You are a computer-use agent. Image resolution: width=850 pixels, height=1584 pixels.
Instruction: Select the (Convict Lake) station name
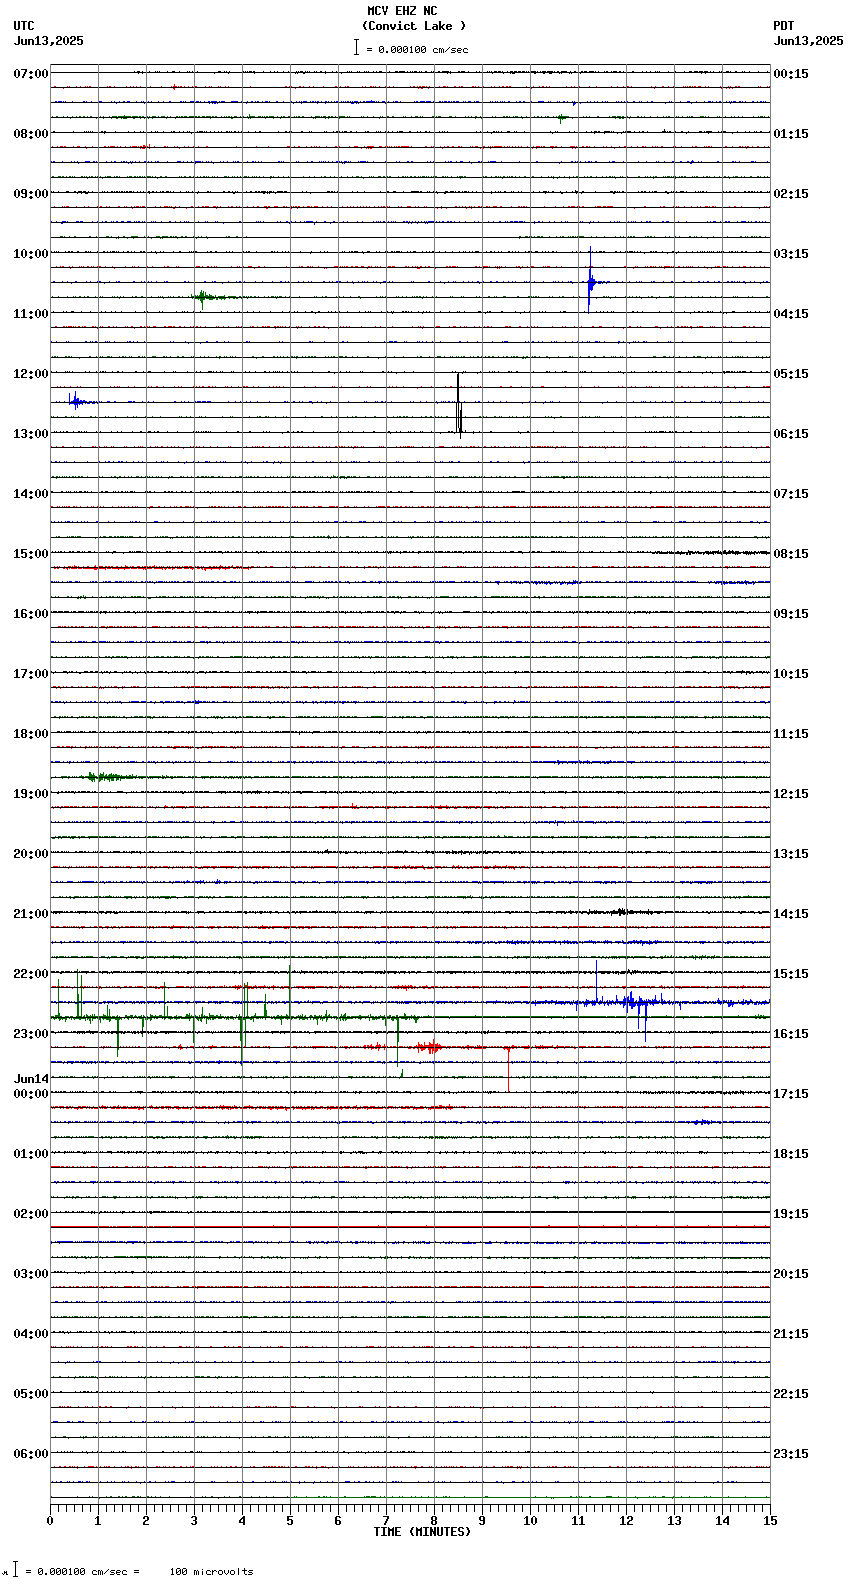click(x=414, y=26)
